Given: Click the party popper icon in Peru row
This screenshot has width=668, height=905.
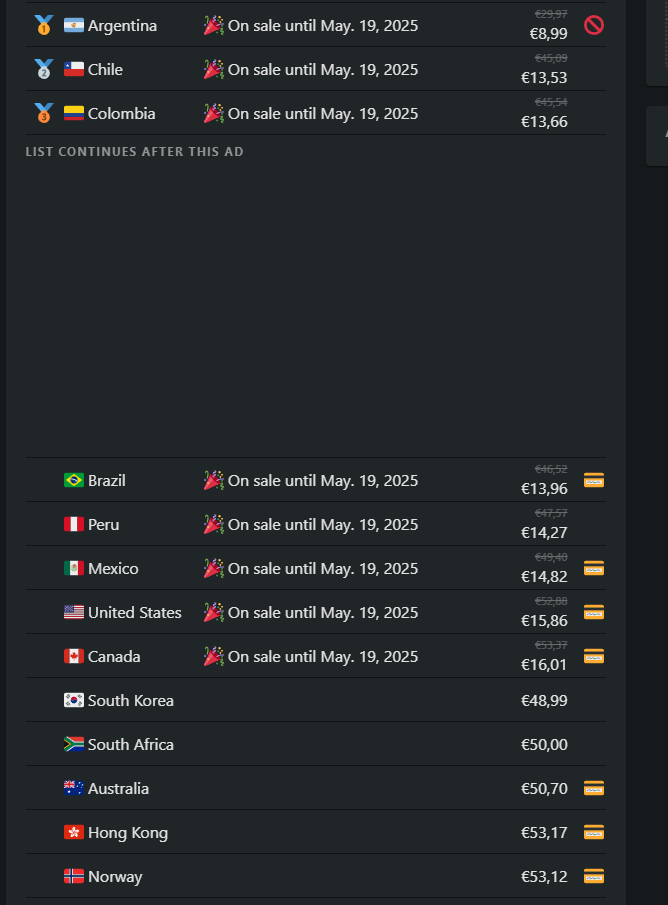Looking at the screenshot, I should click(x=213, y=524).
